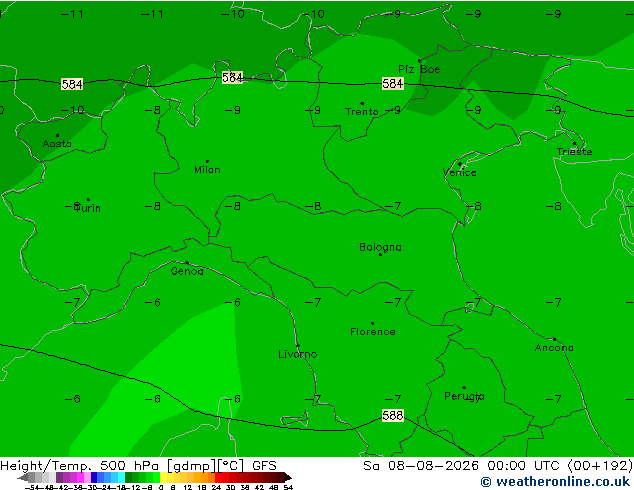The image size is (634, 490).
Task: Click the magenta swatch in the color legend
Action: (x=80, y=477)
